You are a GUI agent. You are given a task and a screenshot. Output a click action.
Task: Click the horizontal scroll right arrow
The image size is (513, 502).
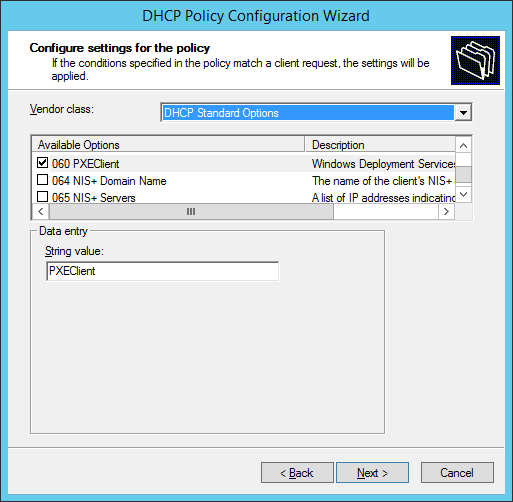(x=446, y=211)
